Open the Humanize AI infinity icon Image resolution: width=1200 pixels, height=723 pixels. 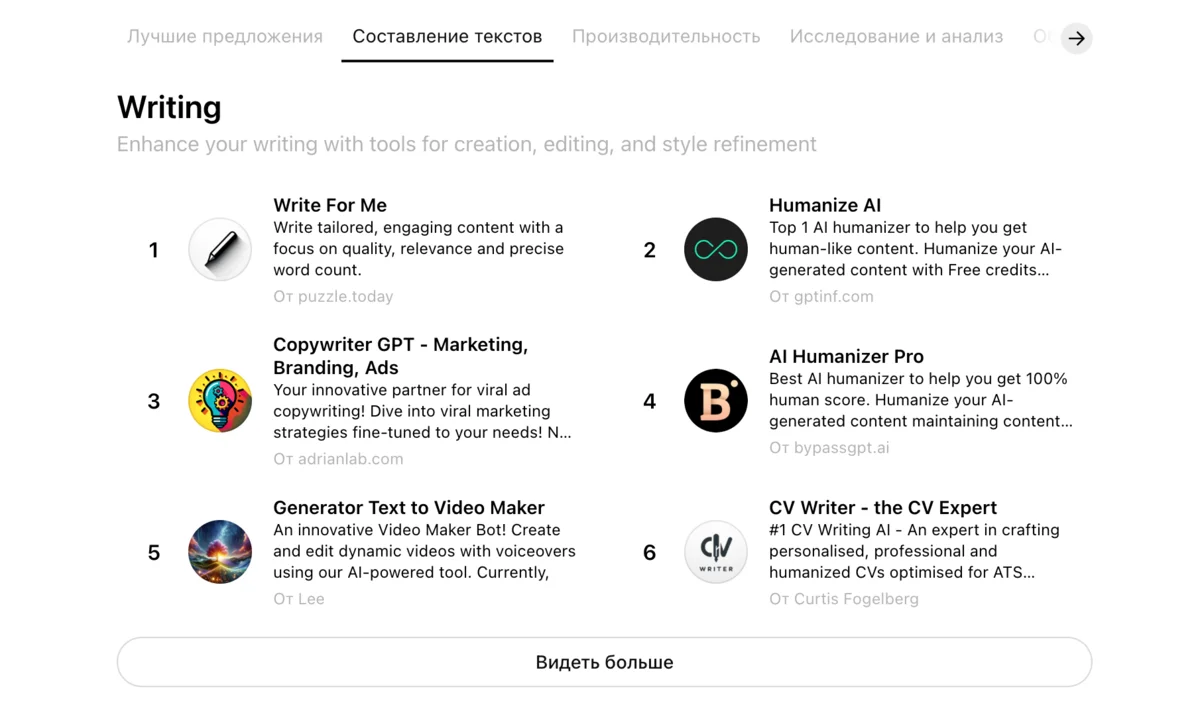click(x=716, y=250)
